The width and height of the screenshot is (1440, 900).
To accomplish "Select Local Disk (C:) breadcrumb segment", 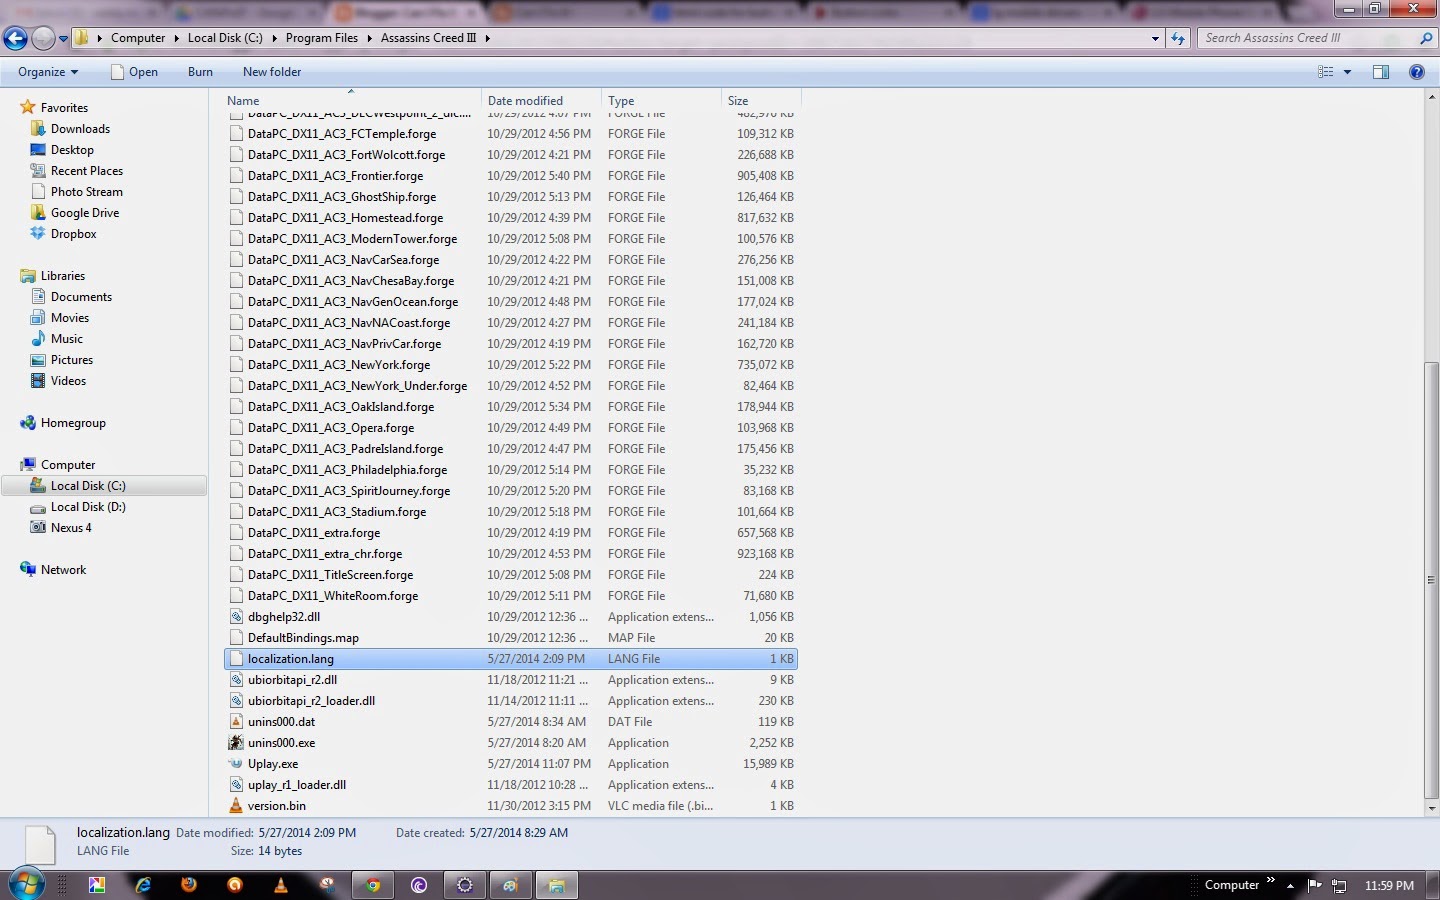I will pyautogui.click(x=225, y=38).
